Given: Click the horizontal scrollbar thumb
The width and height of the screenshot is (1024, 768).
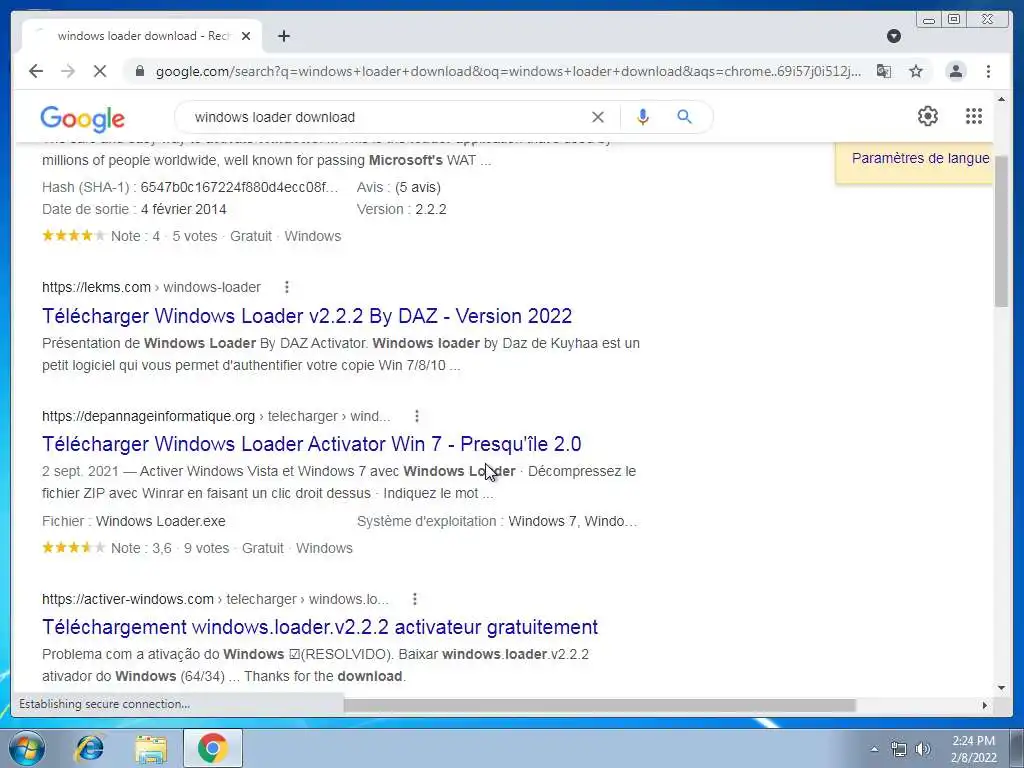Looking at the screenshot, I should coord(599,705).
